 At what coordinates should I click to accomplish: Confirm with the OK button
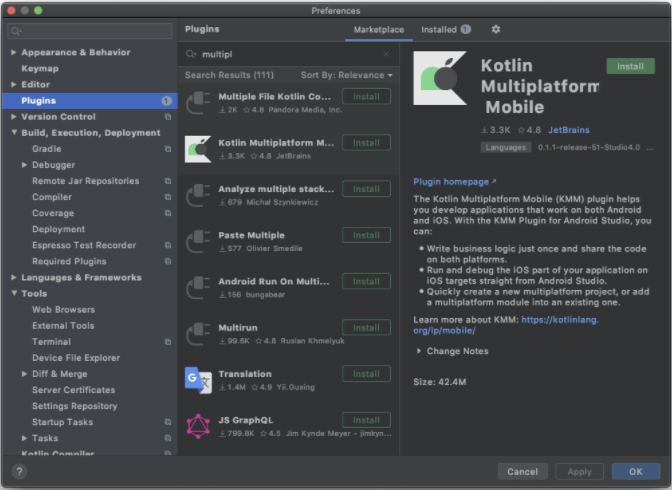(636, 472)
